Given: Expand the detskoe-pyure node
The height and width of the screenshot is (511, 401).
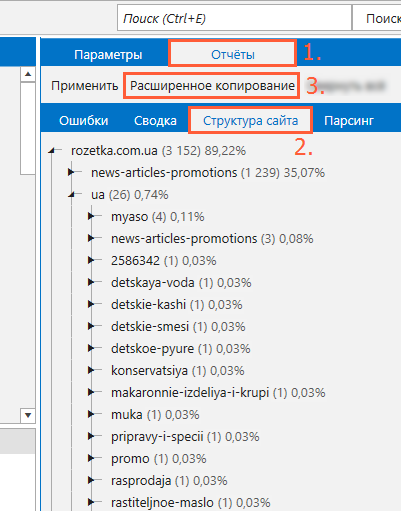Looking at the screenshot, I should coord(91,348).
